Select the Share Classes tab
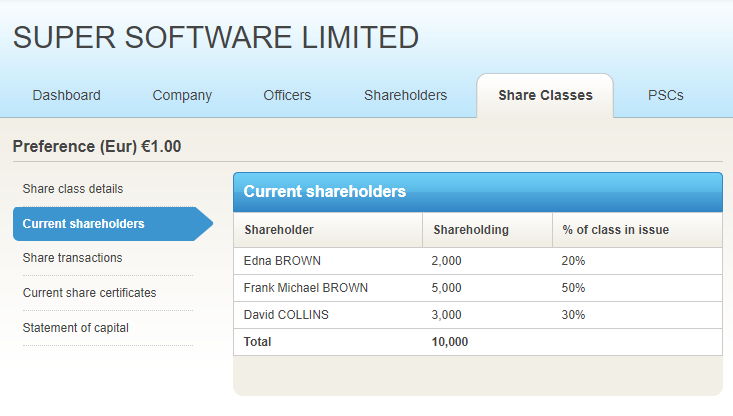Viewport: 733px width, 416px height. 545,96
